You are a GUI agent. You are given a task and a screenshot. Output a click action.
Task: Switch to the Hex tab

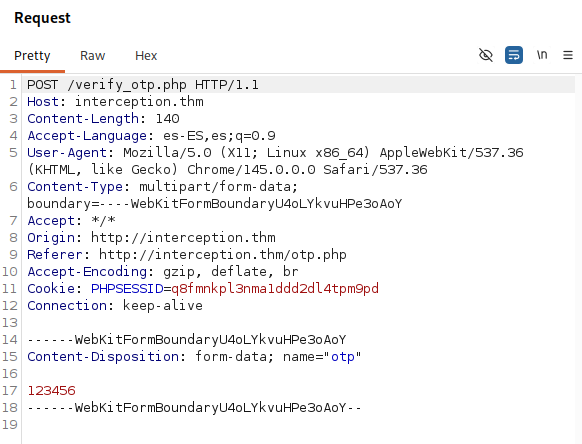146,56
